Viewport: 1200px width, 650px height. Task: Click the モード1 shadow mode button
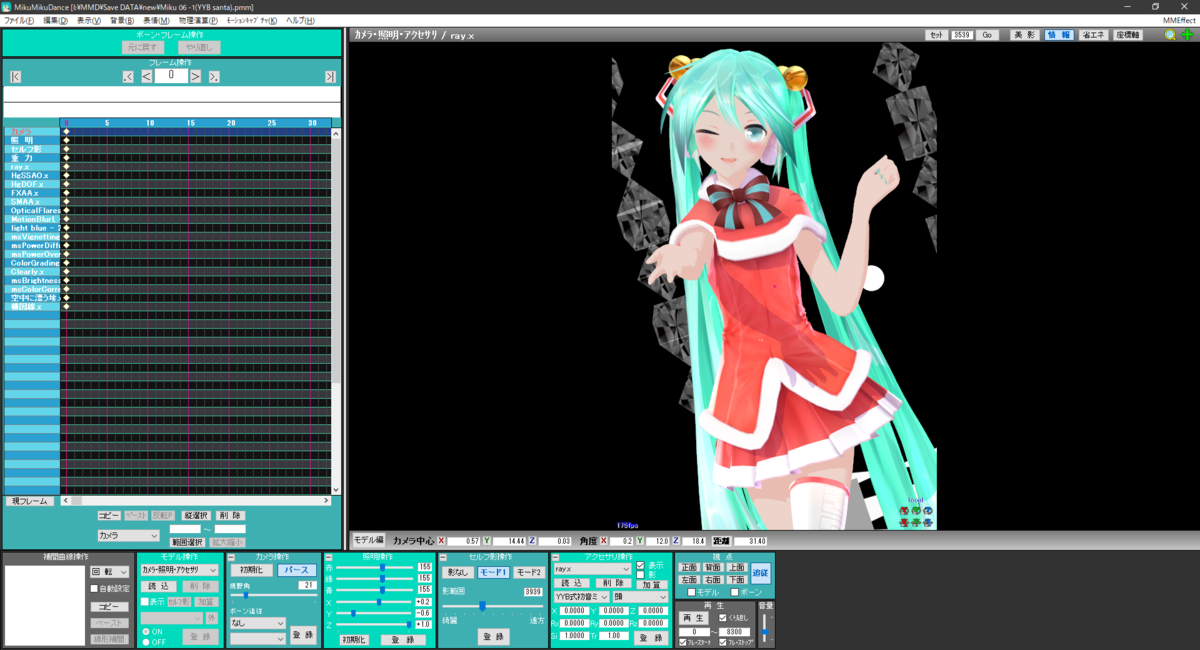(493, 572)
